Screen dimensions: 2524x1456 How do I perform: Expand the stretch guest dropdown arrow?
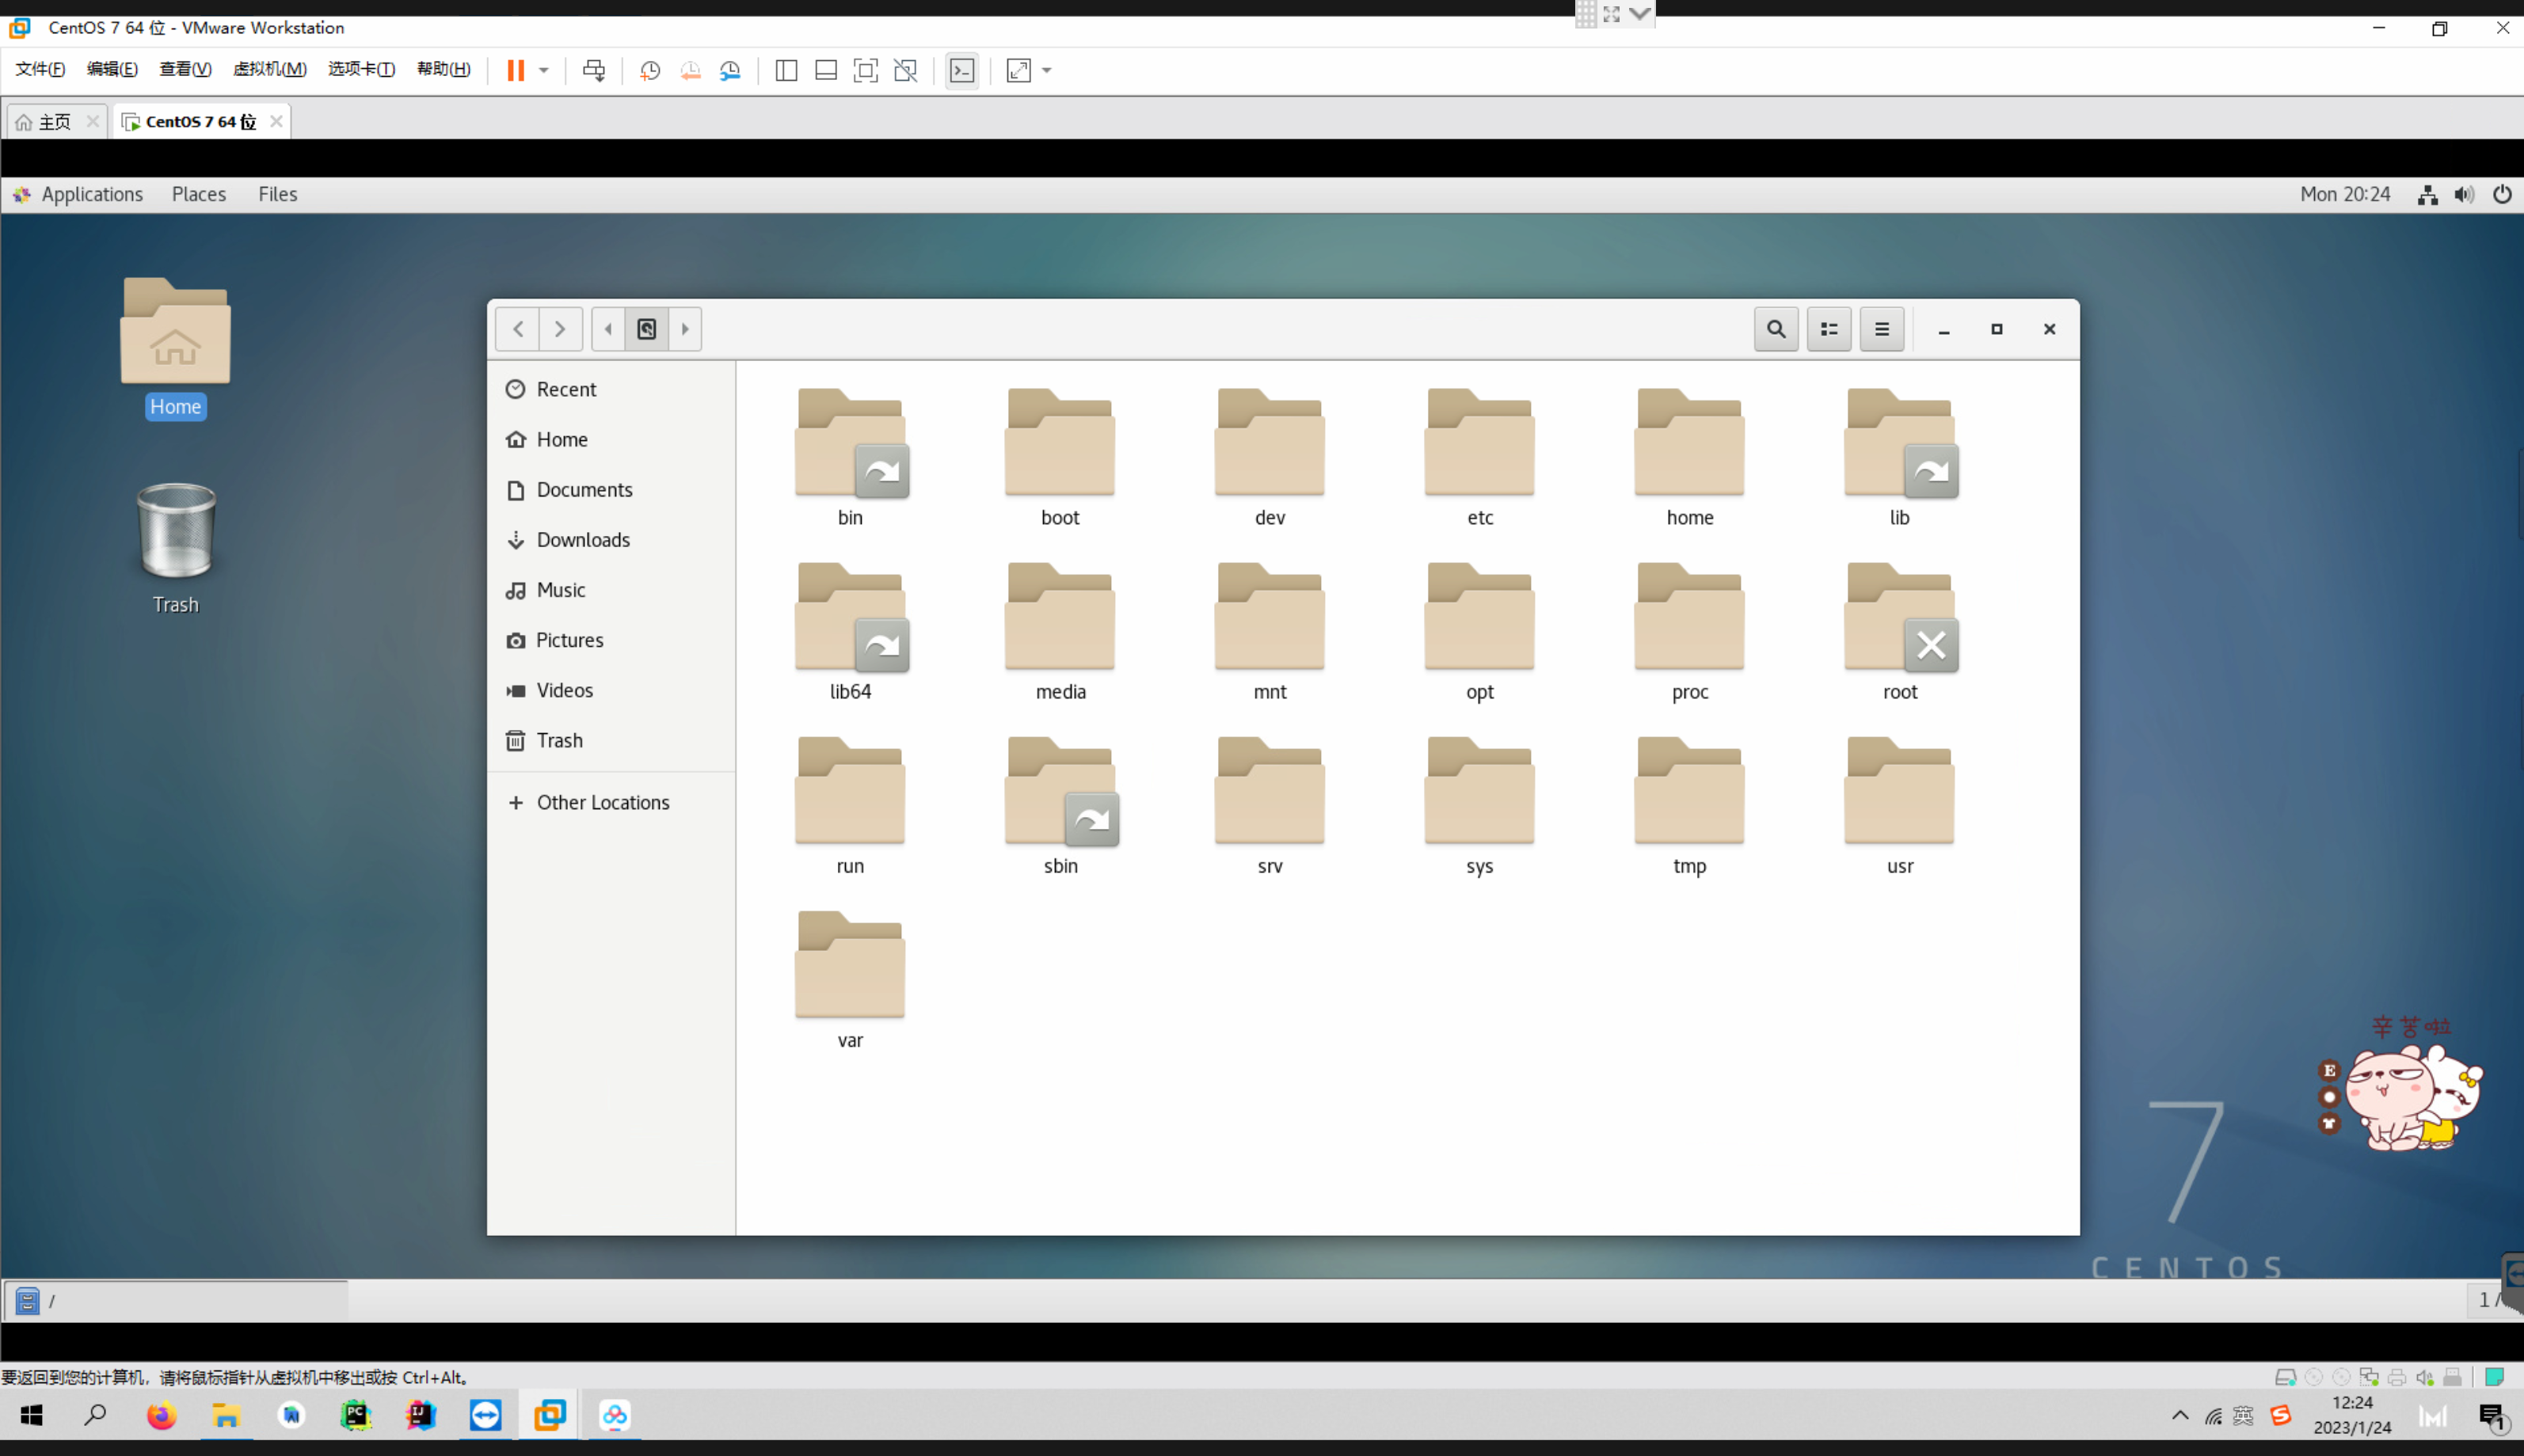tap(1047, 70)
